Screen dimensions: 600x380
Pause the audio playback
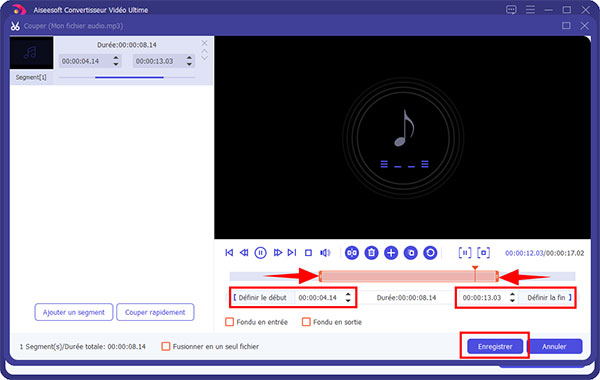[x=261, y=253]
